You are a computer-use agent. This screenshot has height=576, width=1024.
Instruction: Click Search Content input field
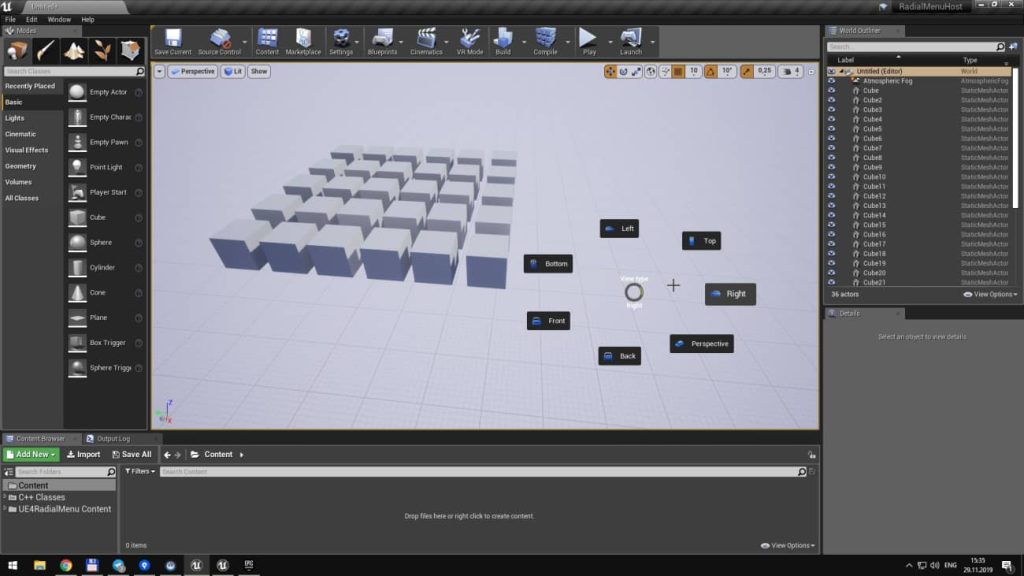click(x=483, y=472)
